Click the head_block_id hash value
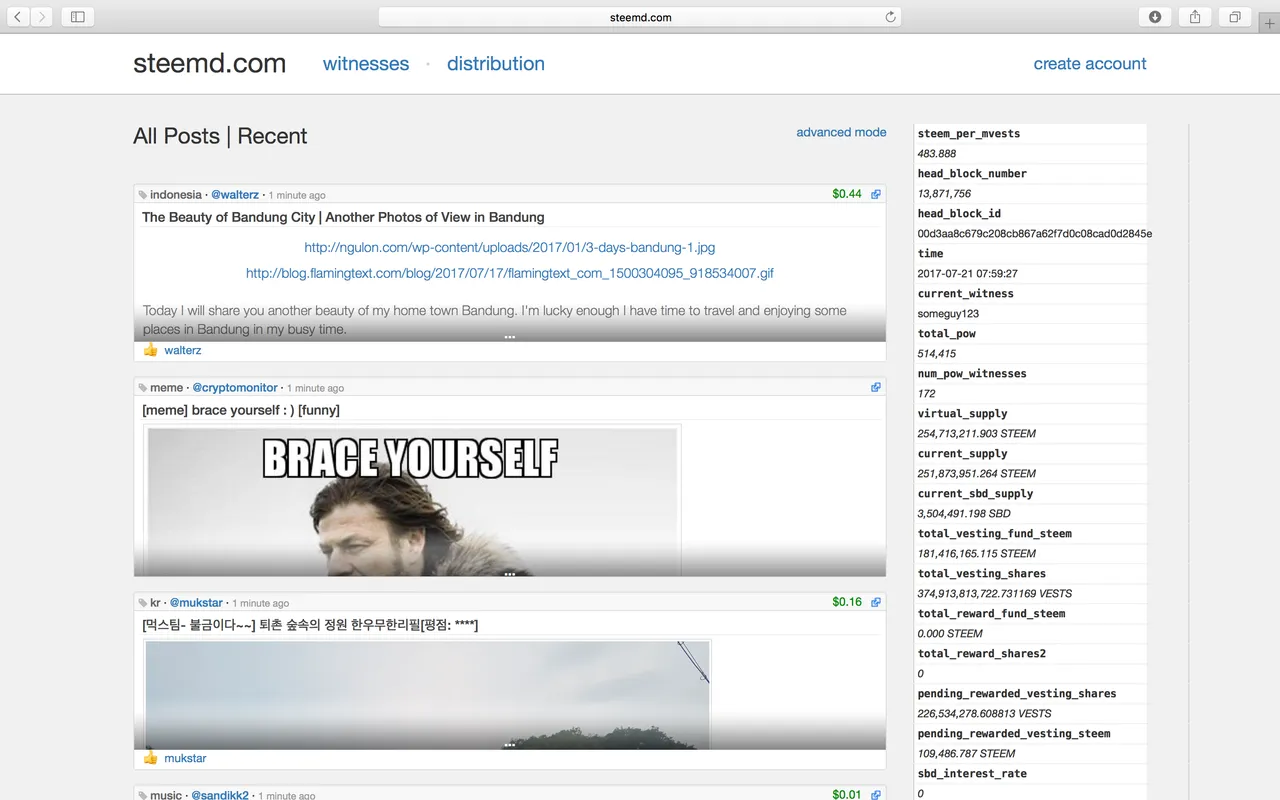The height and width of the screenshot is (800, 1280). 1034,234
